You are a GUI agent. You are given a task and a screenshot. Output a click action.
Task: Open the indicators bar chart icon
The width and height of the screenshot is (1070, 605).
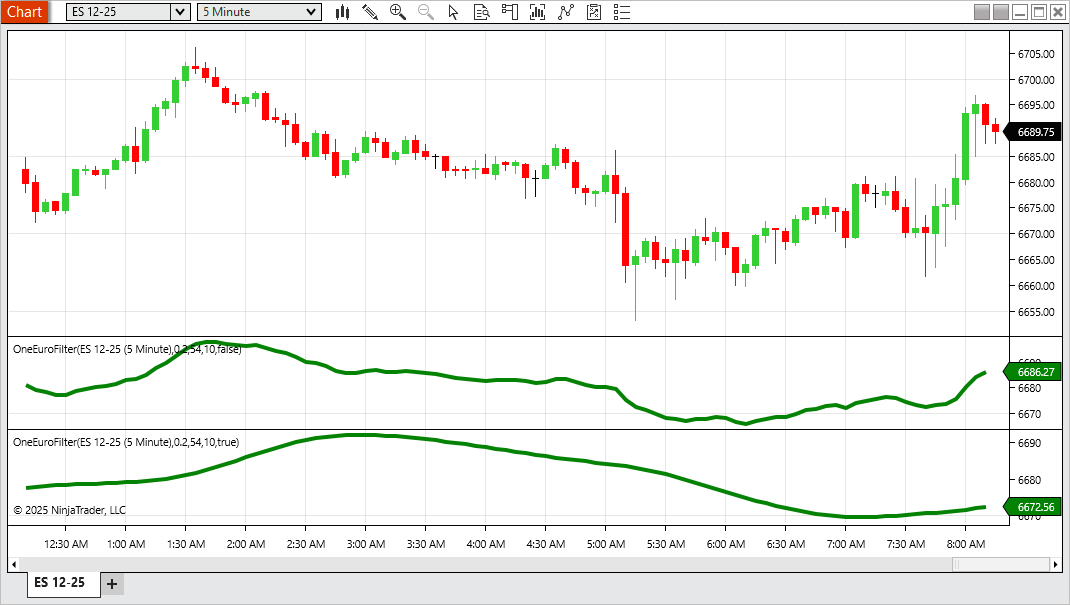[538, 12]
